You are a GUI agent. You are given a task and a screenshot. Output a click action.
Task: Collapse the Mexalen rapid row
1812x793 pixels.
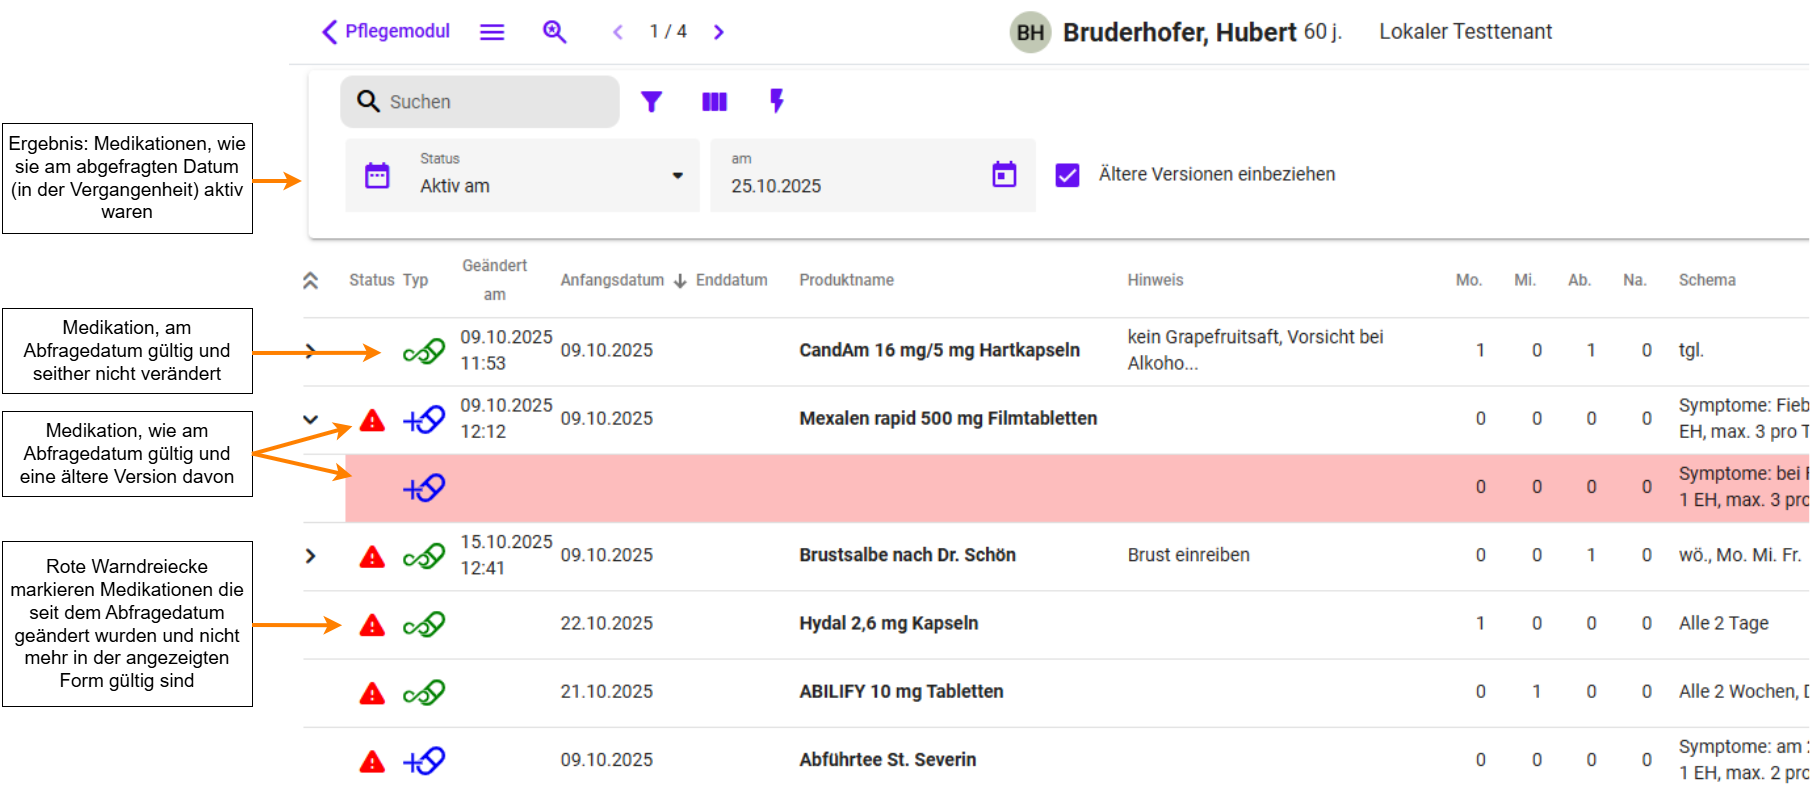coord(311,419)
